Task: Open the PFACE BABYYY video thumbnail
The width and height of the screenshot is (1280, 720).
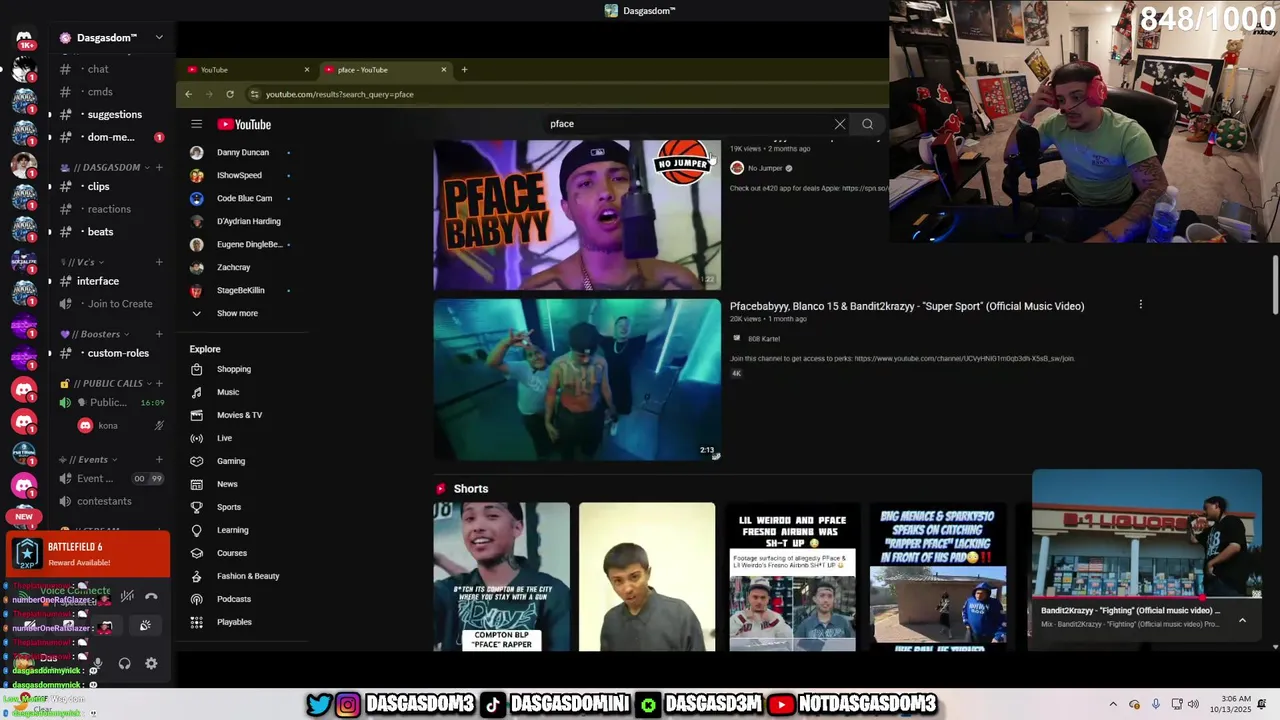Action: tap(577, 215)
